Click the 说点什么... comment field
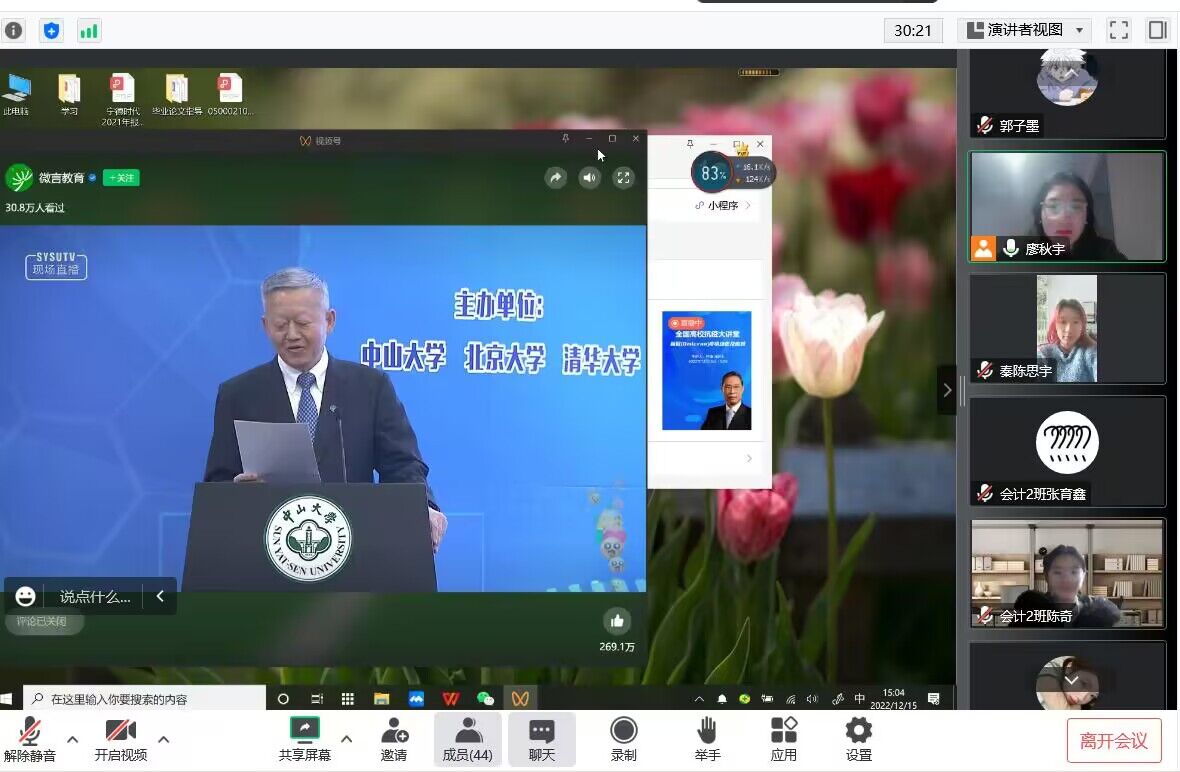This screenshot has height=772, width=1180. [95, 597]
